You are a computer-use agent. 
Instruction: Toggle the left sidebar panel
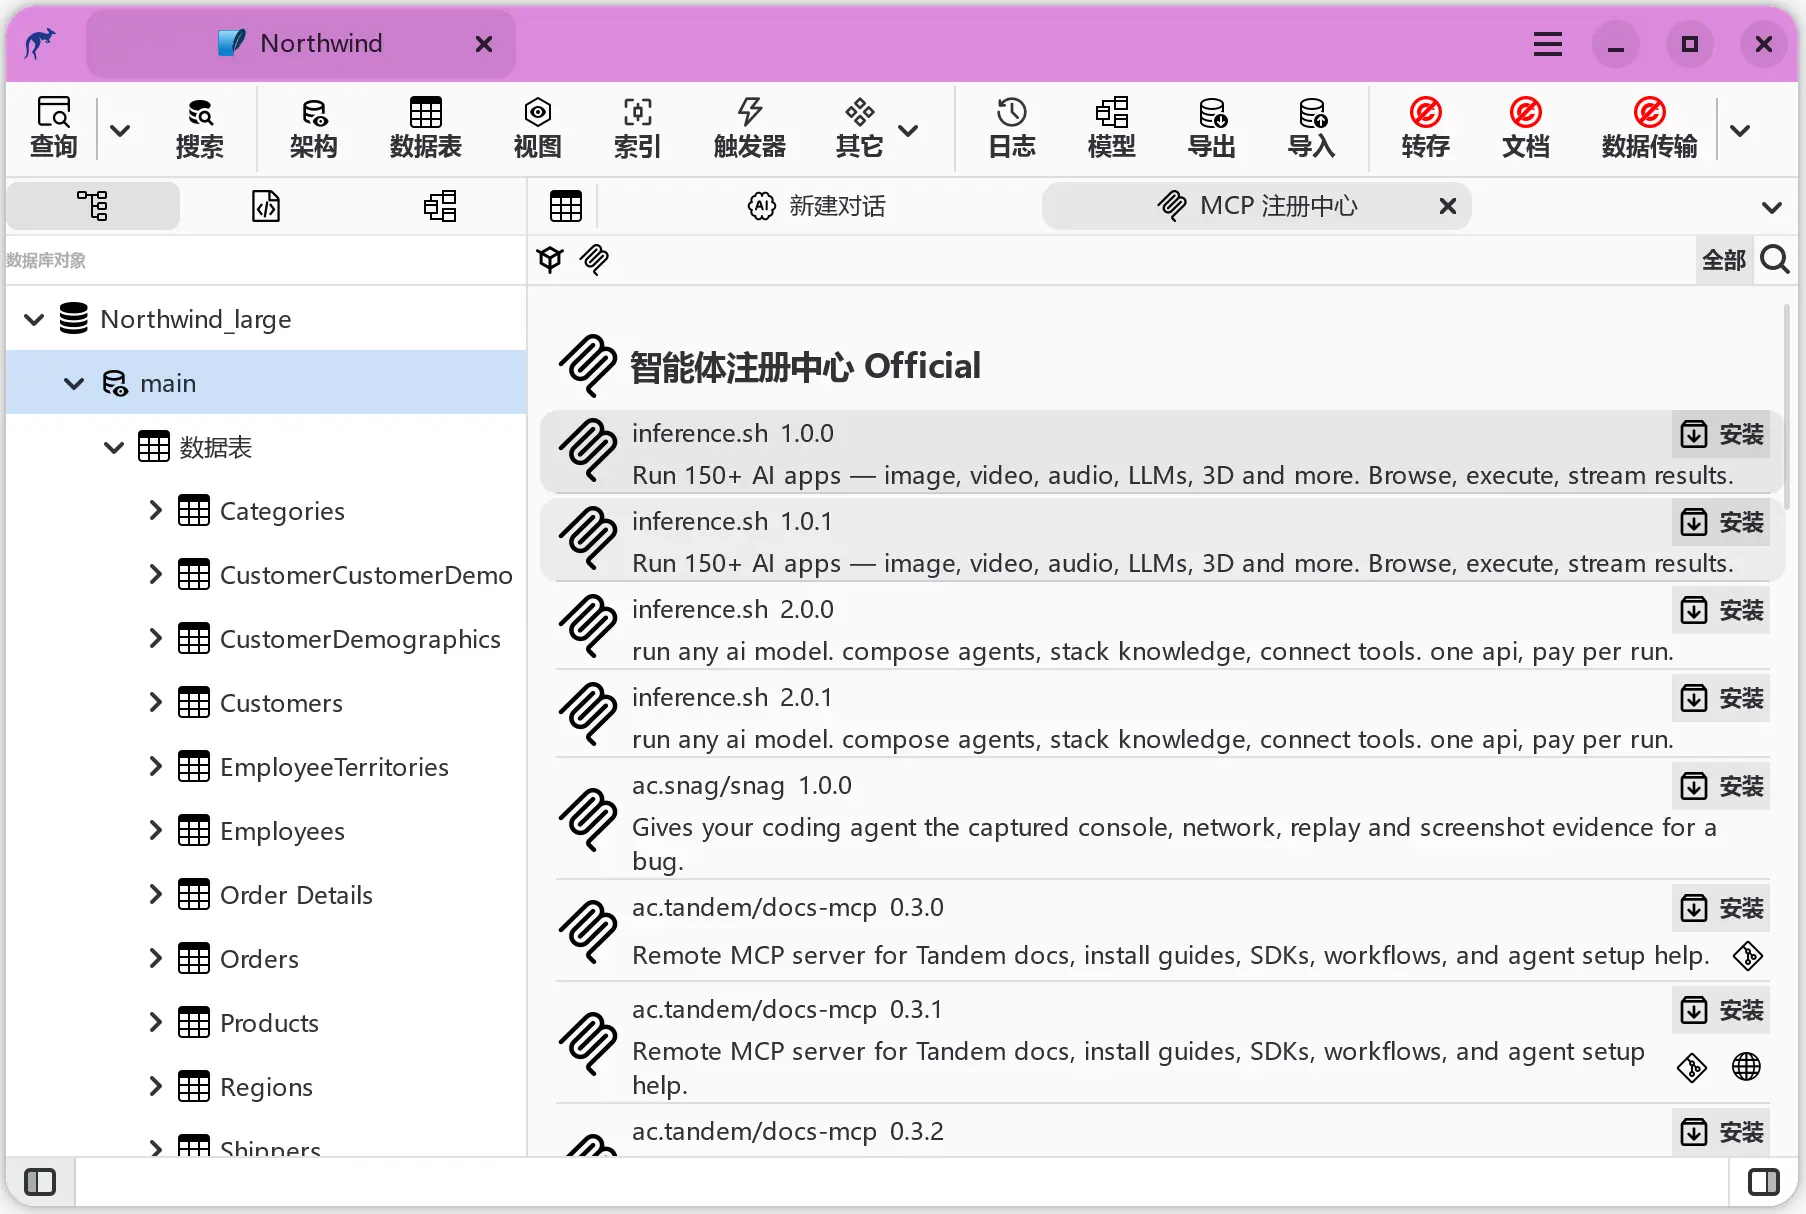[x=40, y=1182]
